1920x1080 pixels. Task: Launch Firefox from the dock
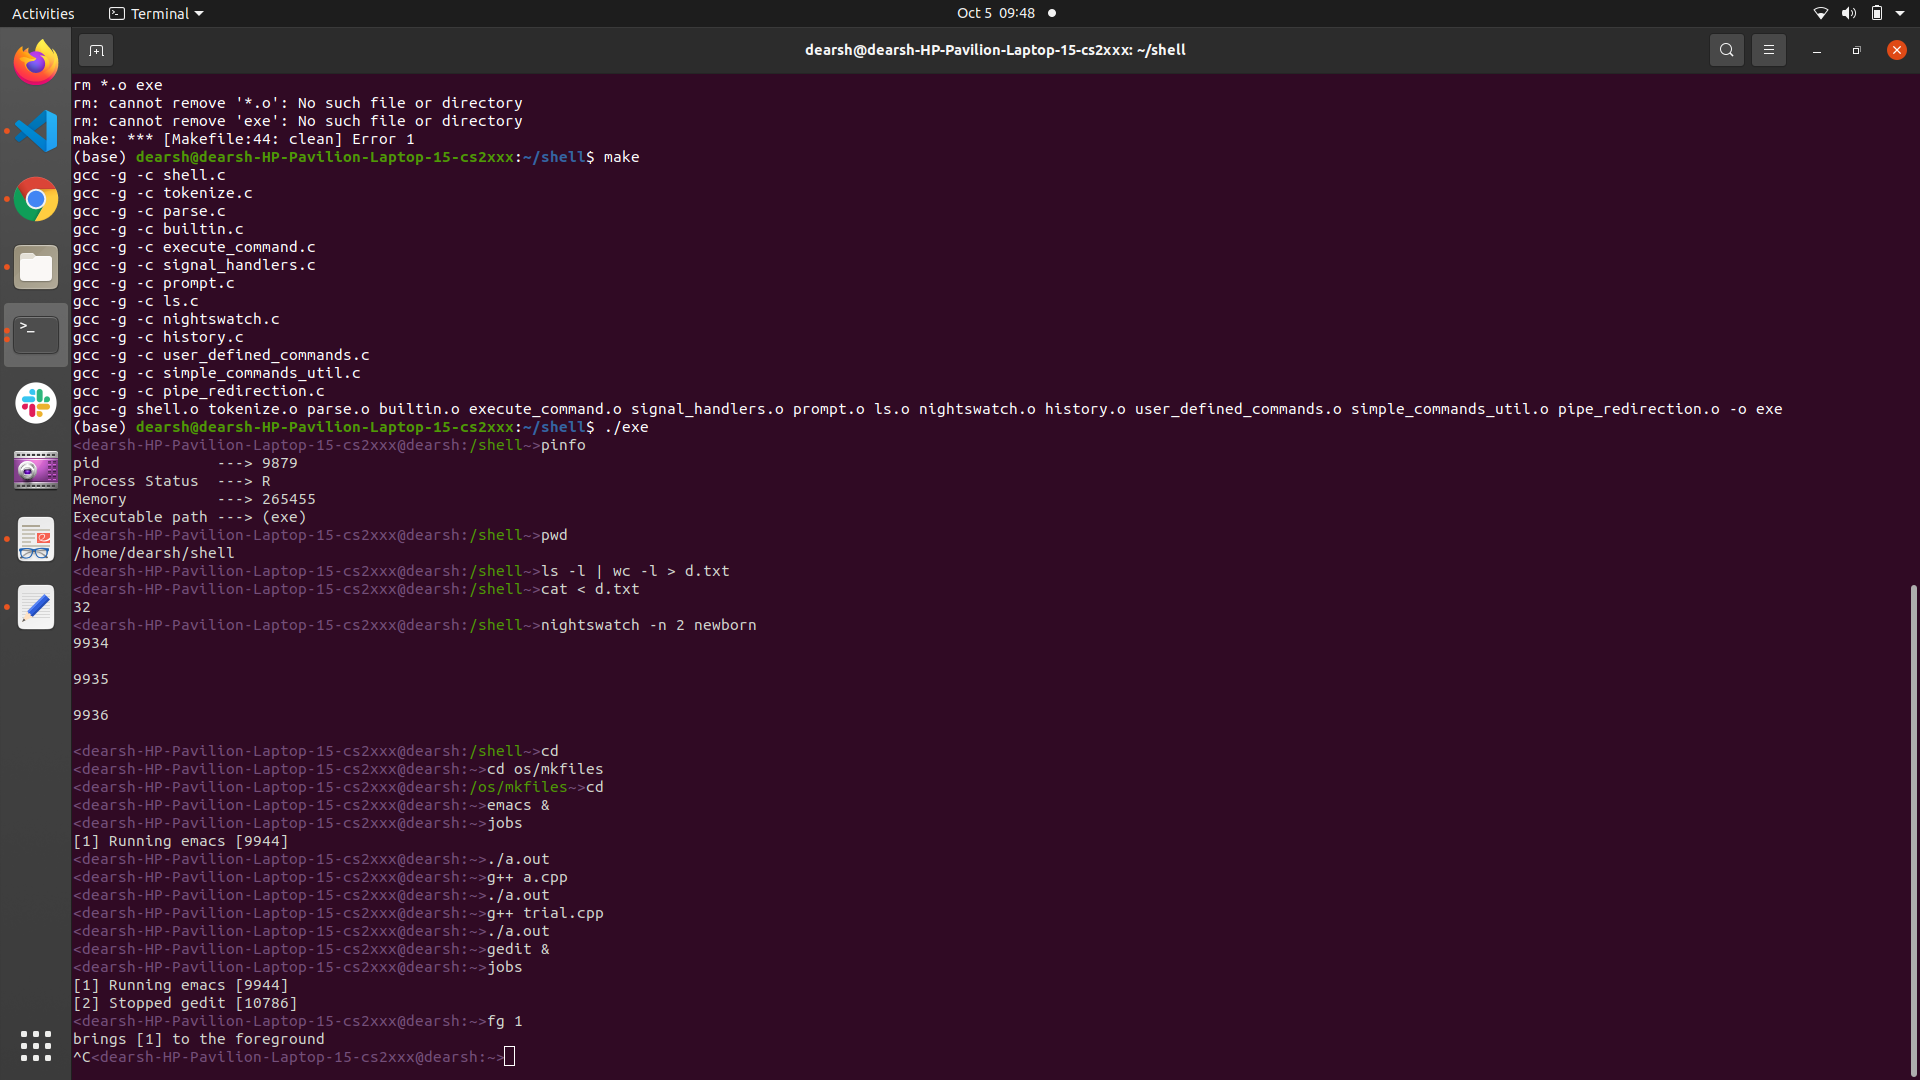pyautogui.click(x=36, y=63)
